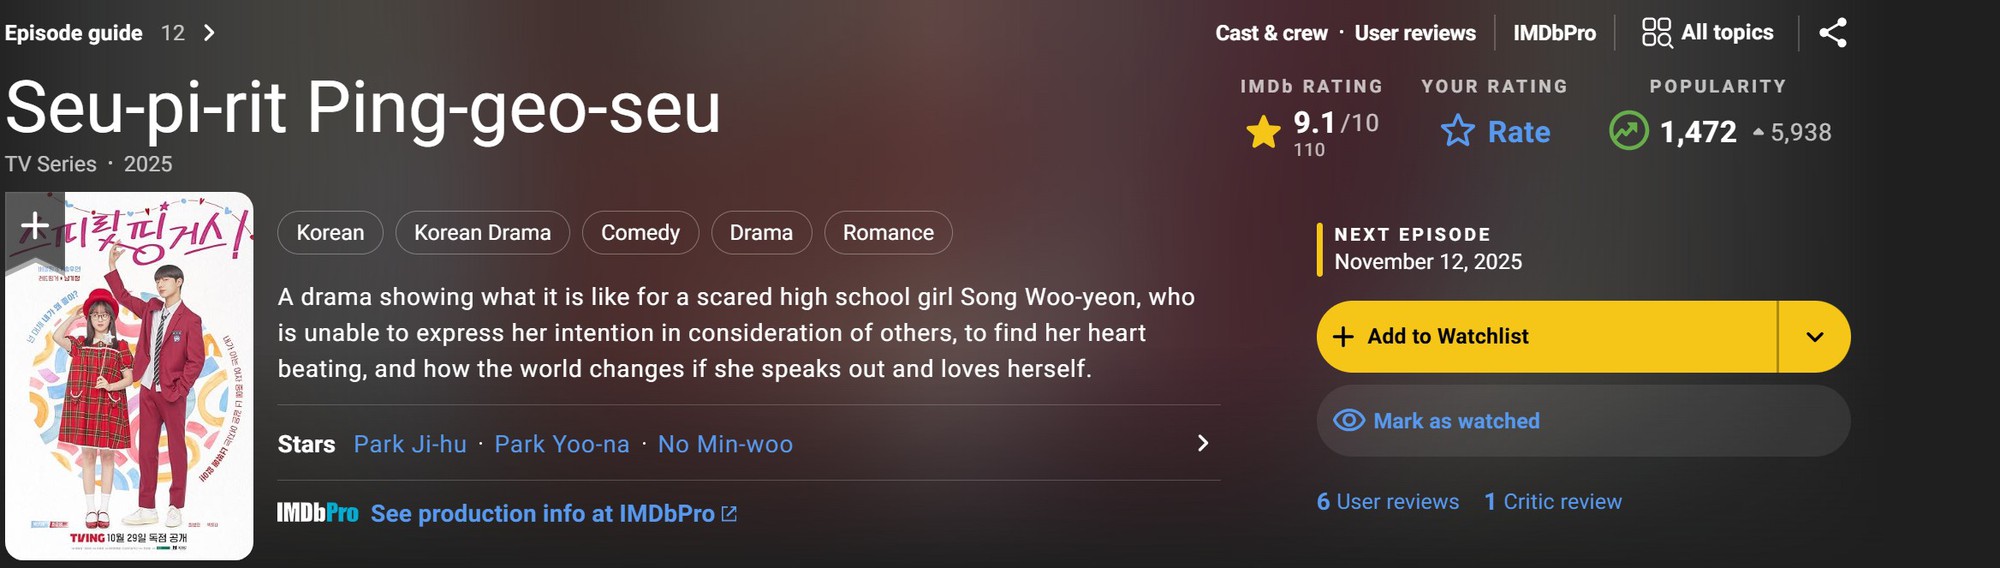Open the 1 Critic review link
This screenshot has width=2000, height=568.
(1553, 502)
